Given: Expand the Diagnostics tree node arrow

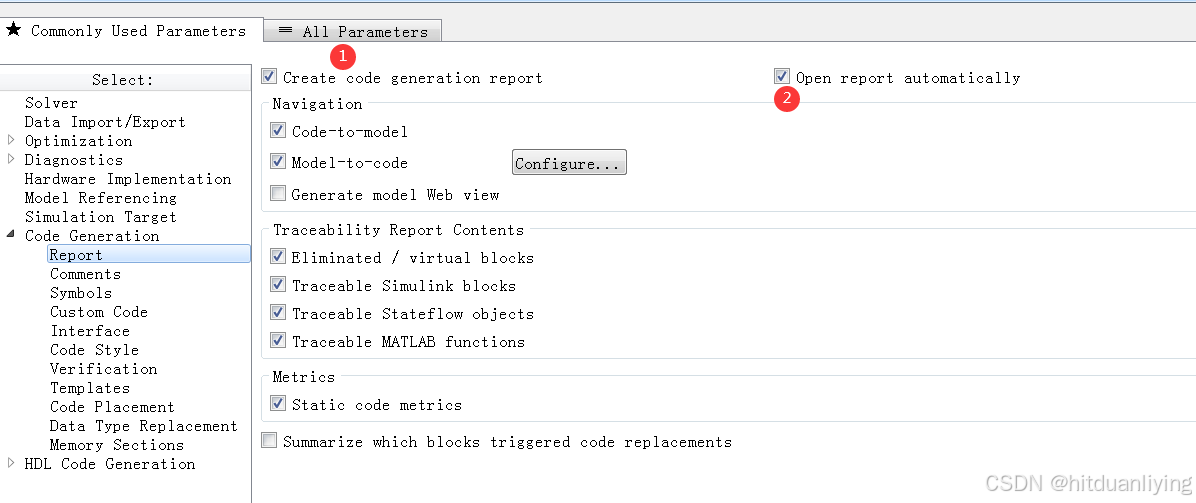Looking at the screenshot, I should tap(11, 159).
